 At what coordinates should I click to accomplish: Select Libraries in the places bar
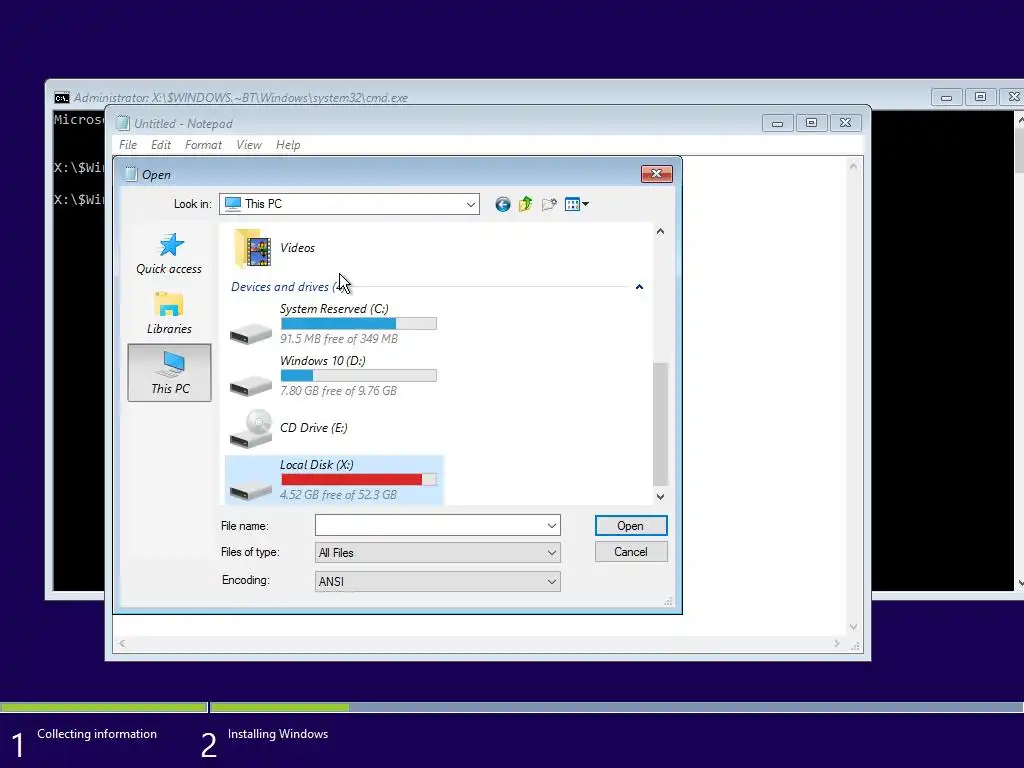tap(169, 313)
